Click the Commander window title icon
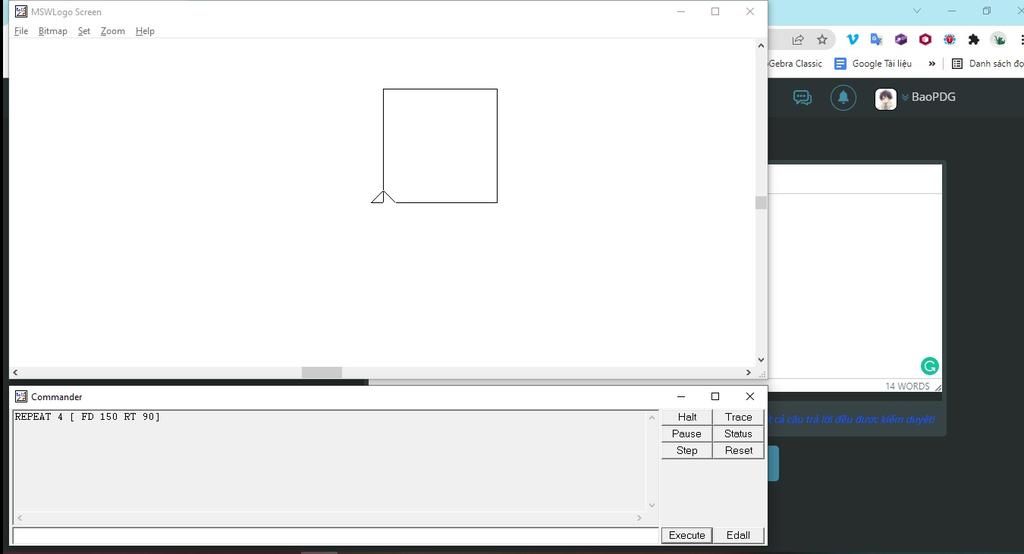Image resolution: width=1024 pixels, height=554 pixels. pyautogui.click(x=21, y=397)
